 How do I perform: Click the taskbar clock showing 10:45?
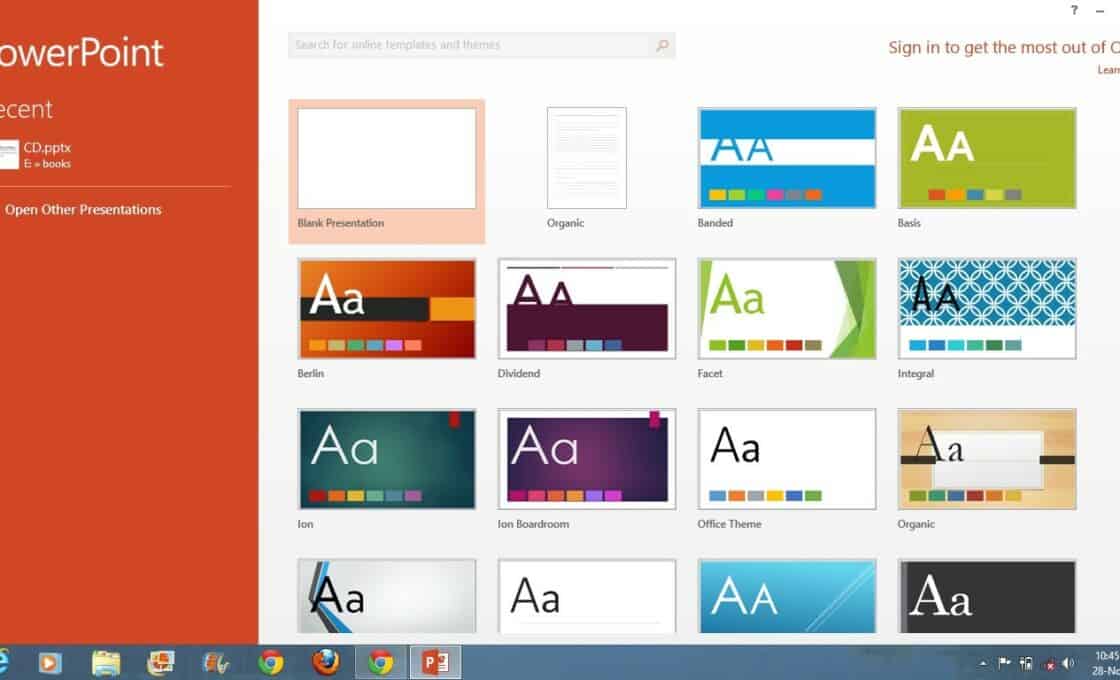tap(1106, 663)
